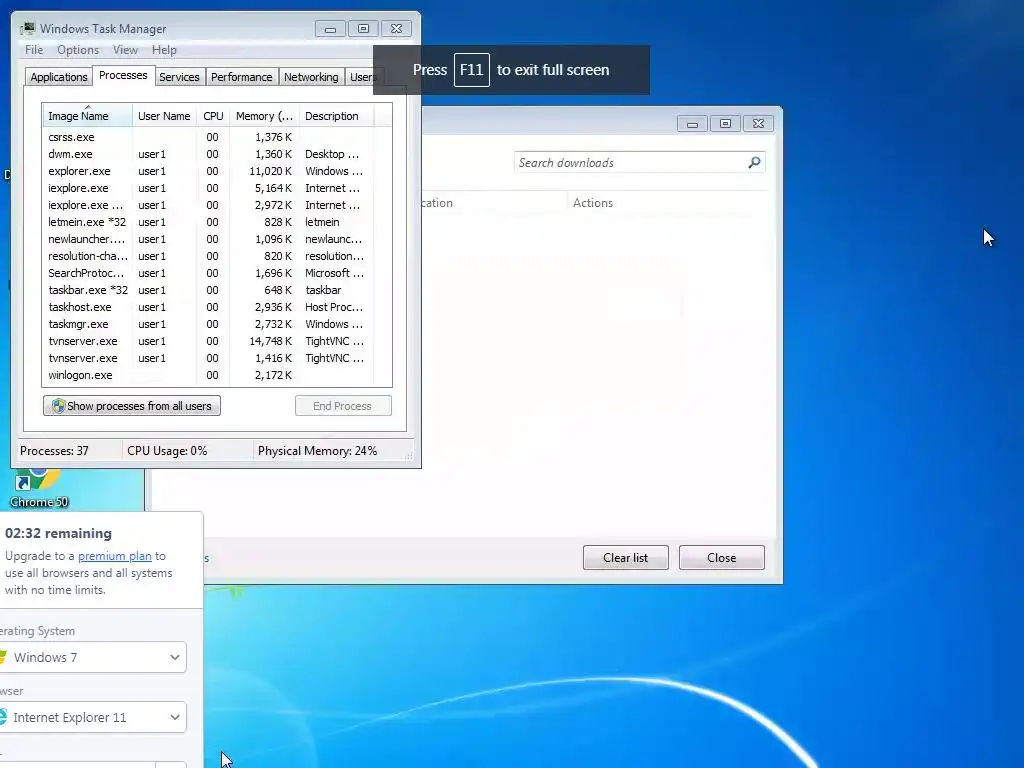
Task: Switch to the Applications tab
Action: [x=59, y=77]
